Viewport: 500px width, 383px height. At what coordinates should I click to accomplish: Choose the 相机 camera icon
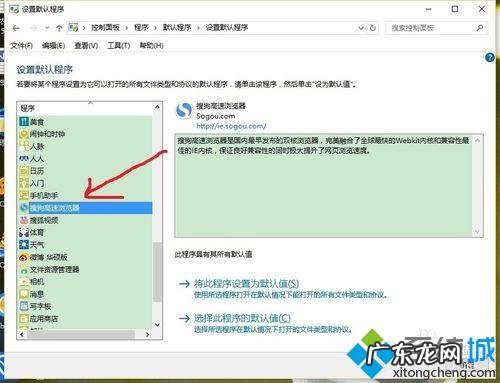coord(24,282)
